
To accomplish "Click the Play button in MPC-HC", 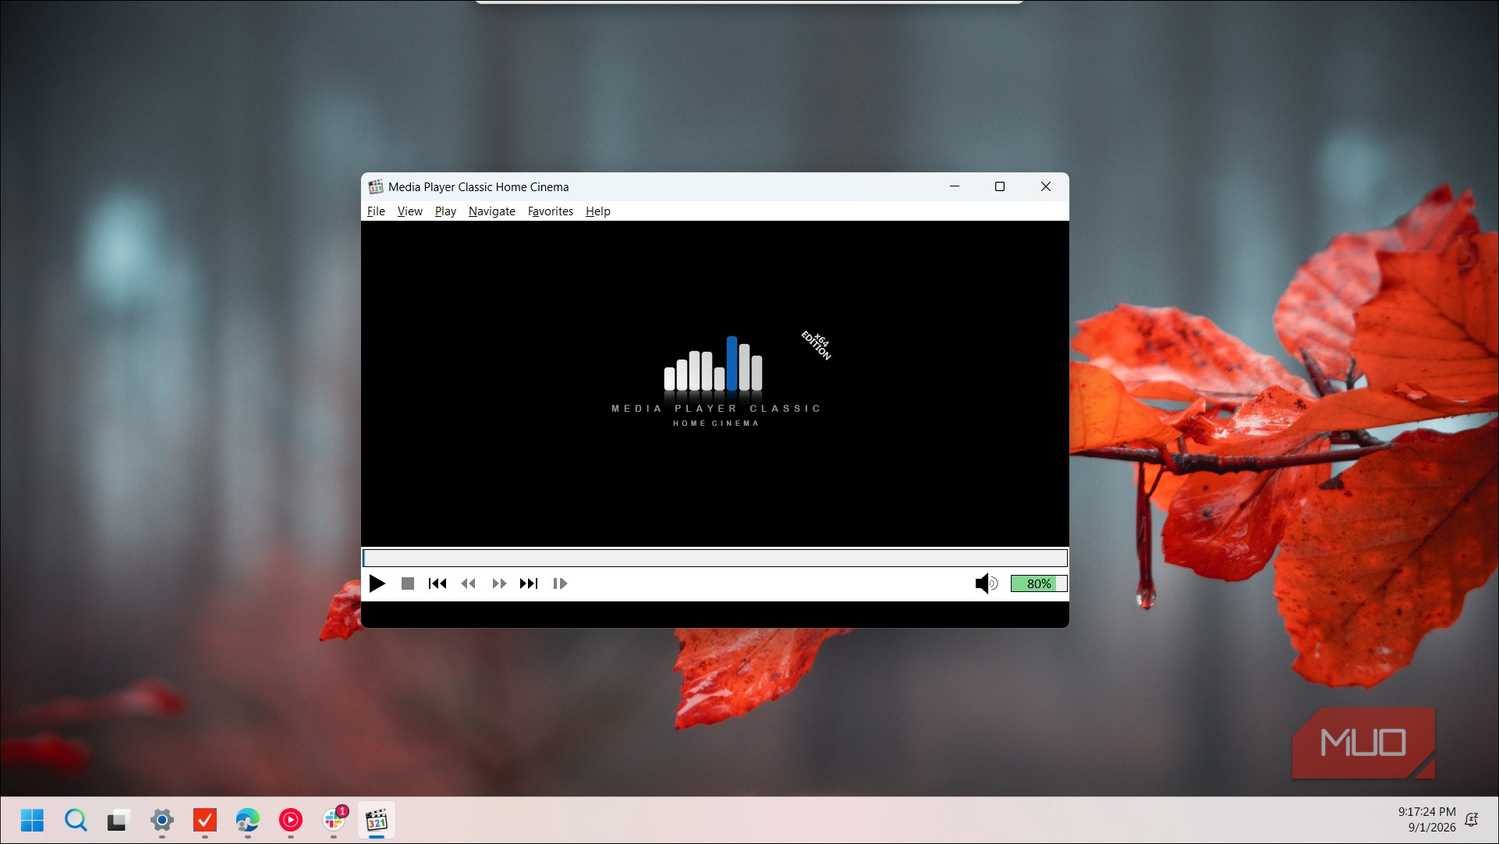I will pos(377,583).
